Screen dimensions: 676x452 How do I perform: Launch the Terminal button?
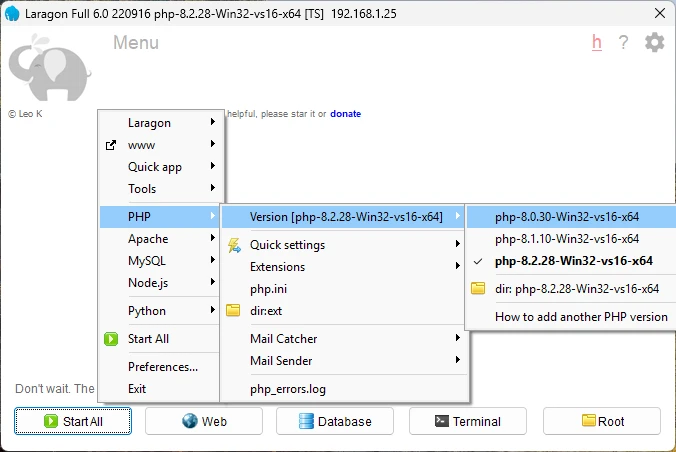coord(468,421)
